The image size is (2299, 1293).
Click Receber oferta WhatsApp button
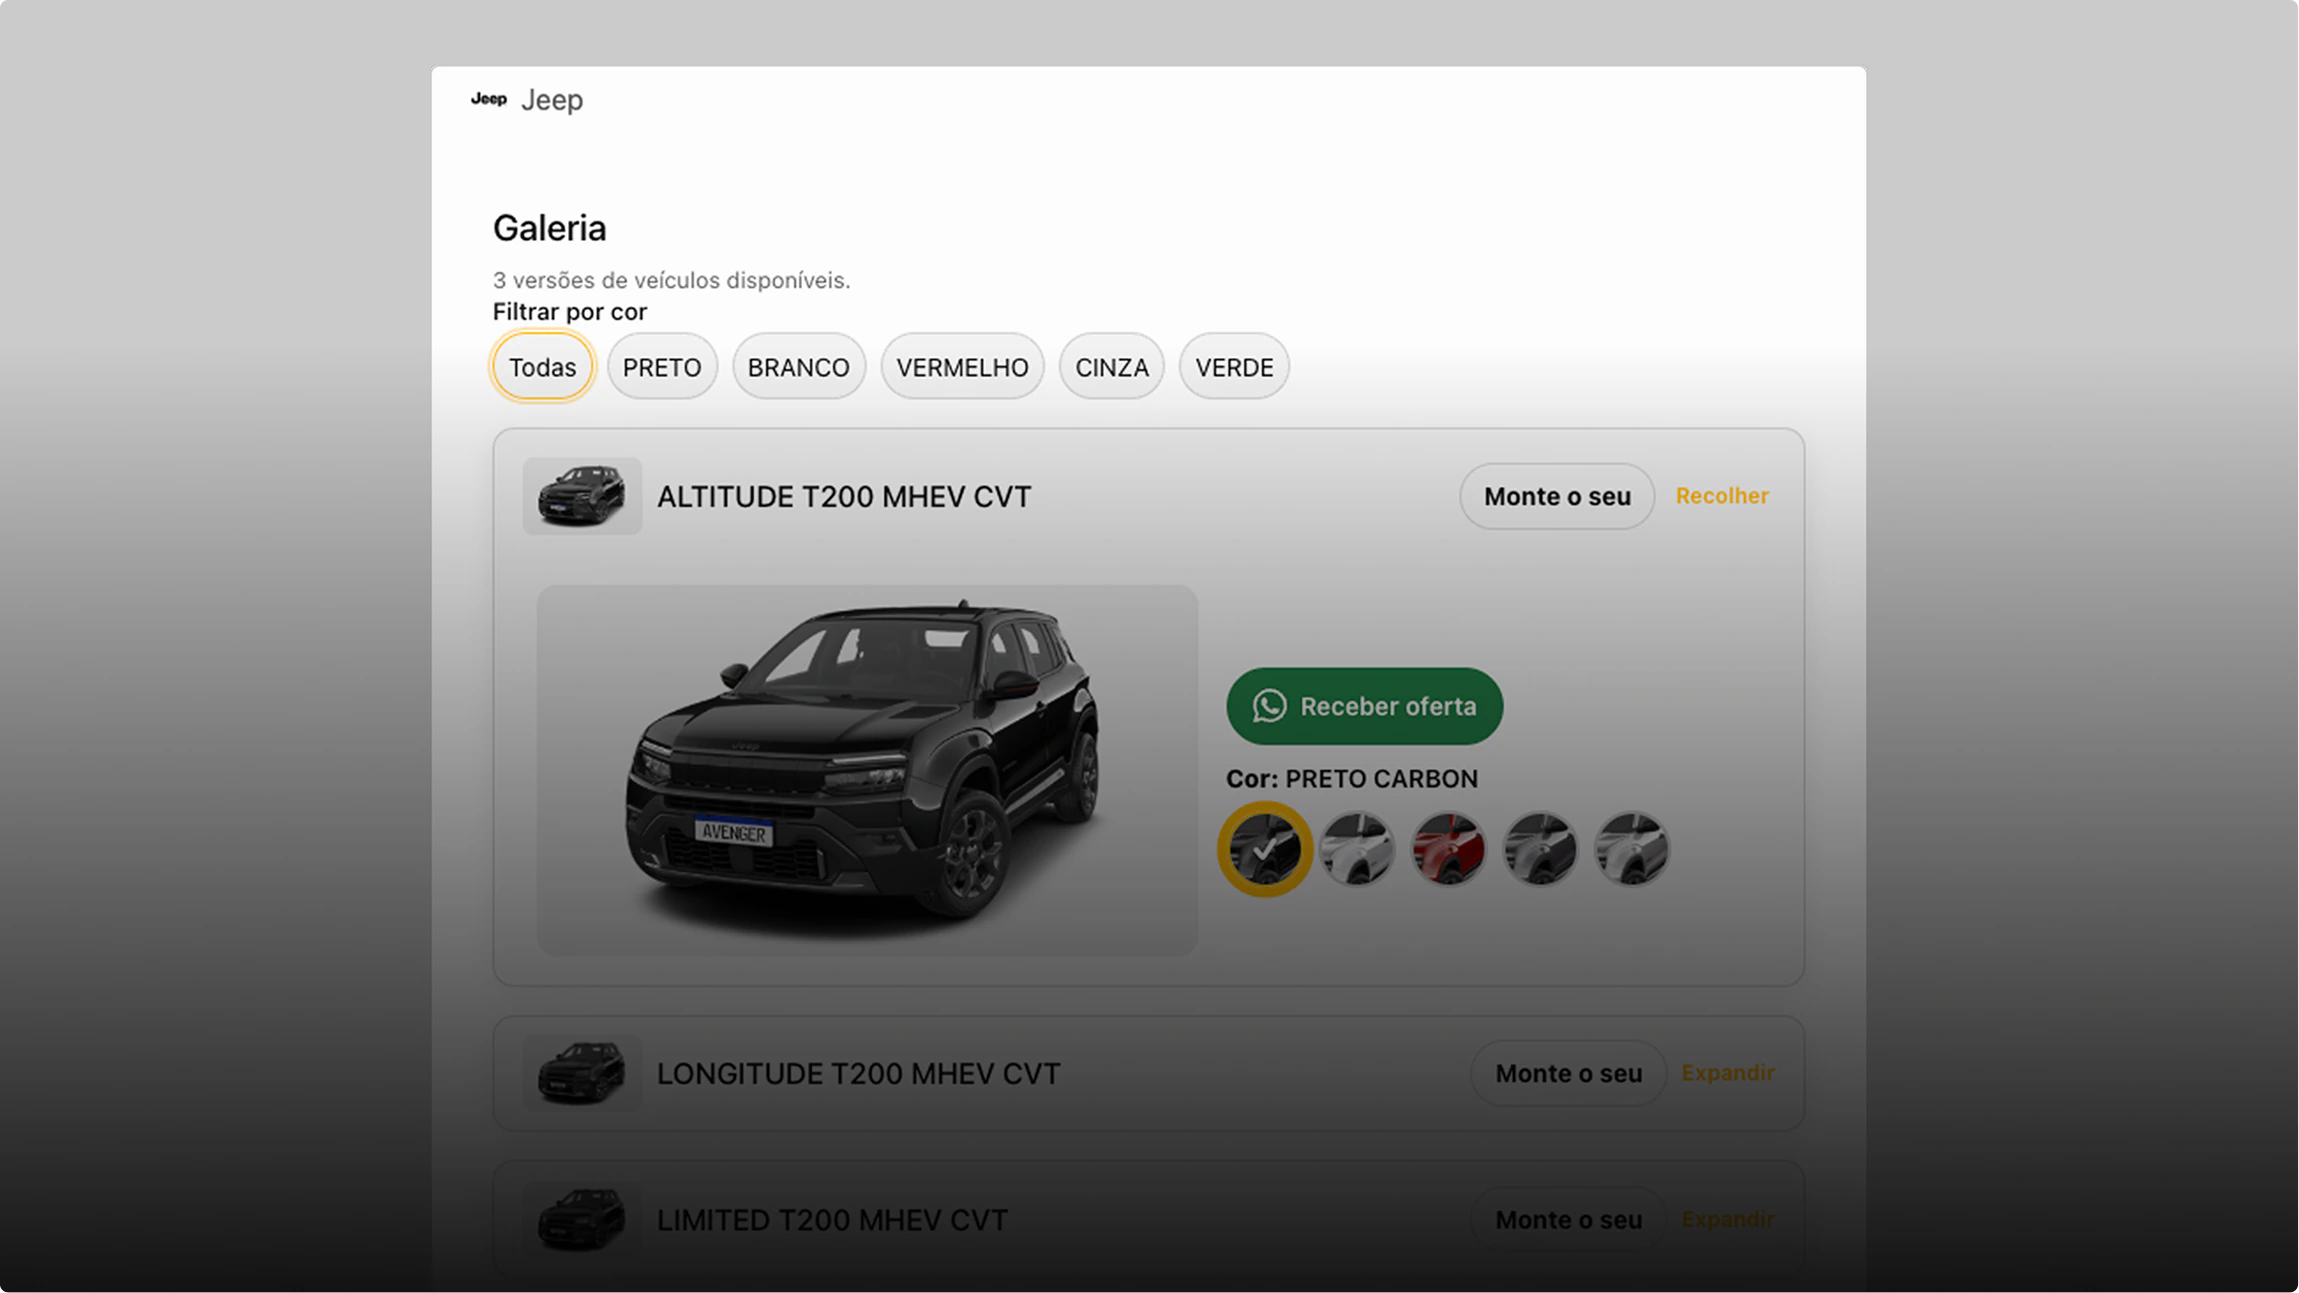tap(1364, 706)
